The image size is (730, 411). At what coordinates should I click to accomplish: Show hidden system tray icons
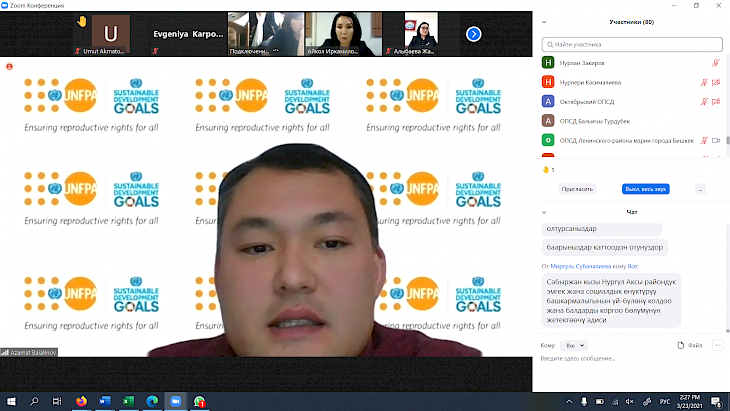point(569,402)
